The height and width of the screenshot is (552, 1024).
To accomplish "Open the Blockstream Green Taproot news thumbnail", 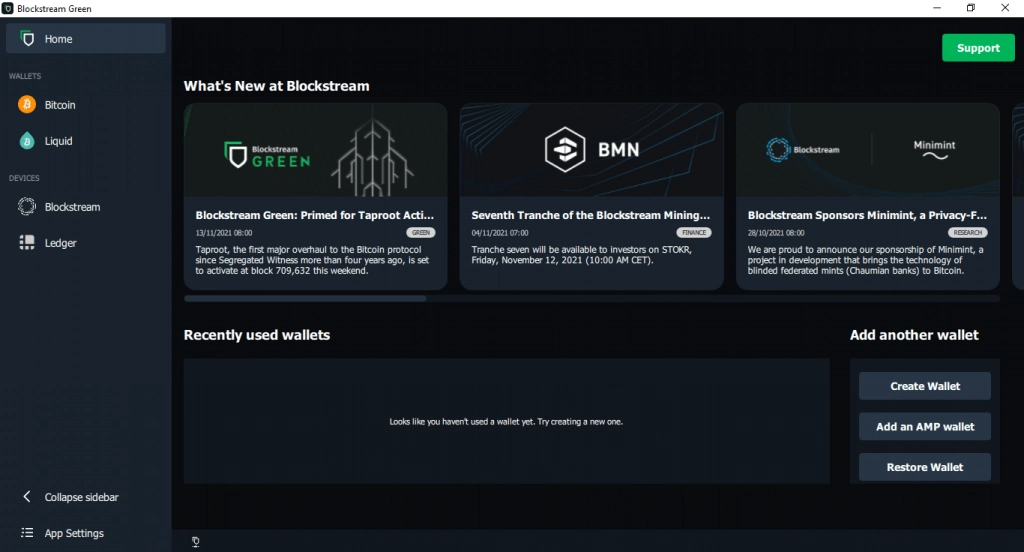I will click(x=315, y=150).
